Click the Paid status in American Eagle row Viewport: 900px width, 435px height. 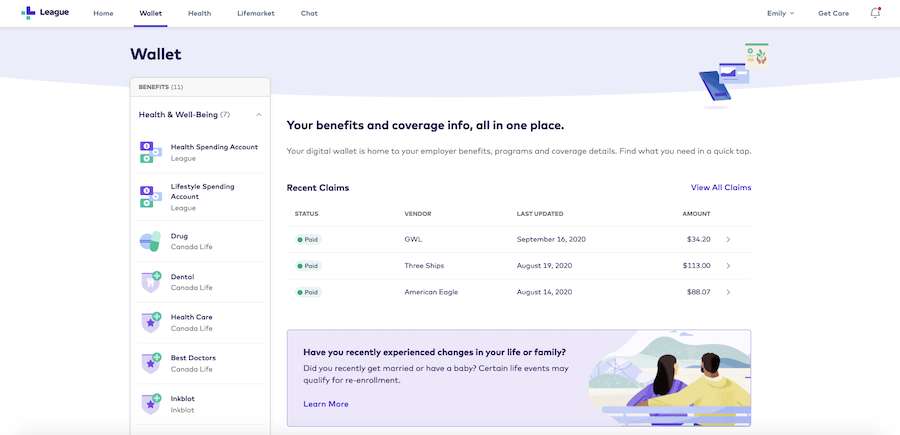[x=308, y=292]
